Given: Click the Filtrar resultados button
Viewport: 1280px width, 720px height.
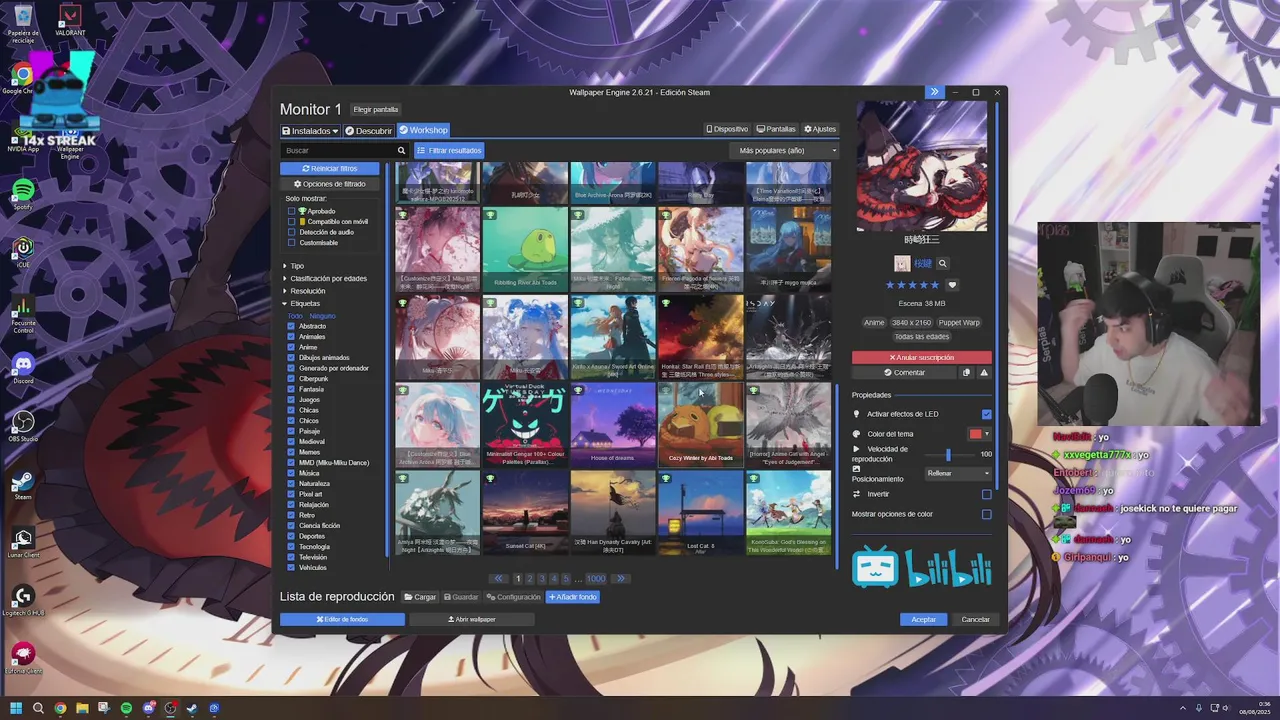Looking at the screenshot, I should pyautogui.click(x=449, y=151).
